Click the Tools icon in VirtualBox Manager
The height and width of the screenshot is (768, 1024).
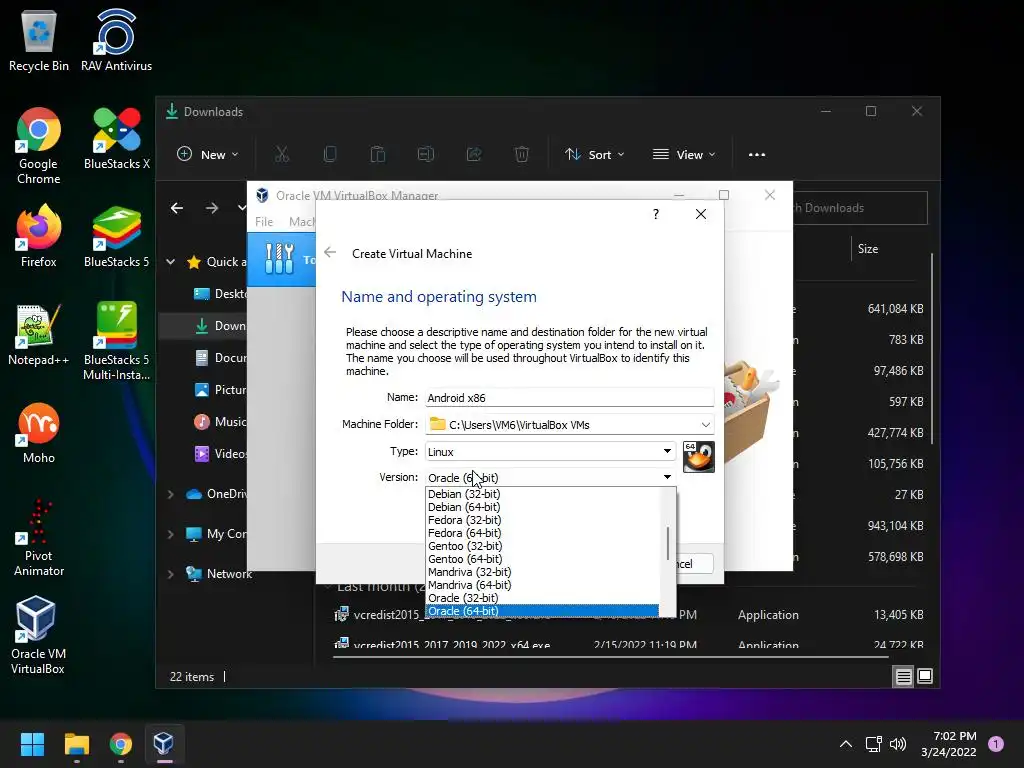point(280,259)
